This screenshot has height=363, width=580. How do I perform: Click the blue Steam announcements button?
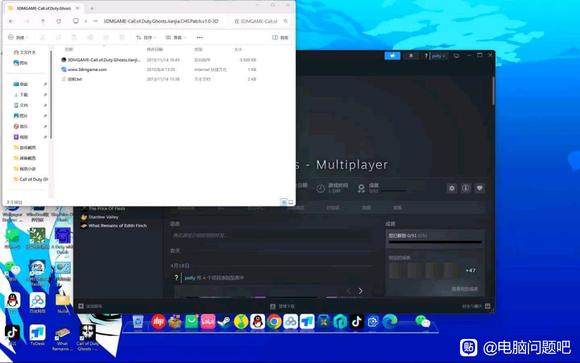(392, 56)
